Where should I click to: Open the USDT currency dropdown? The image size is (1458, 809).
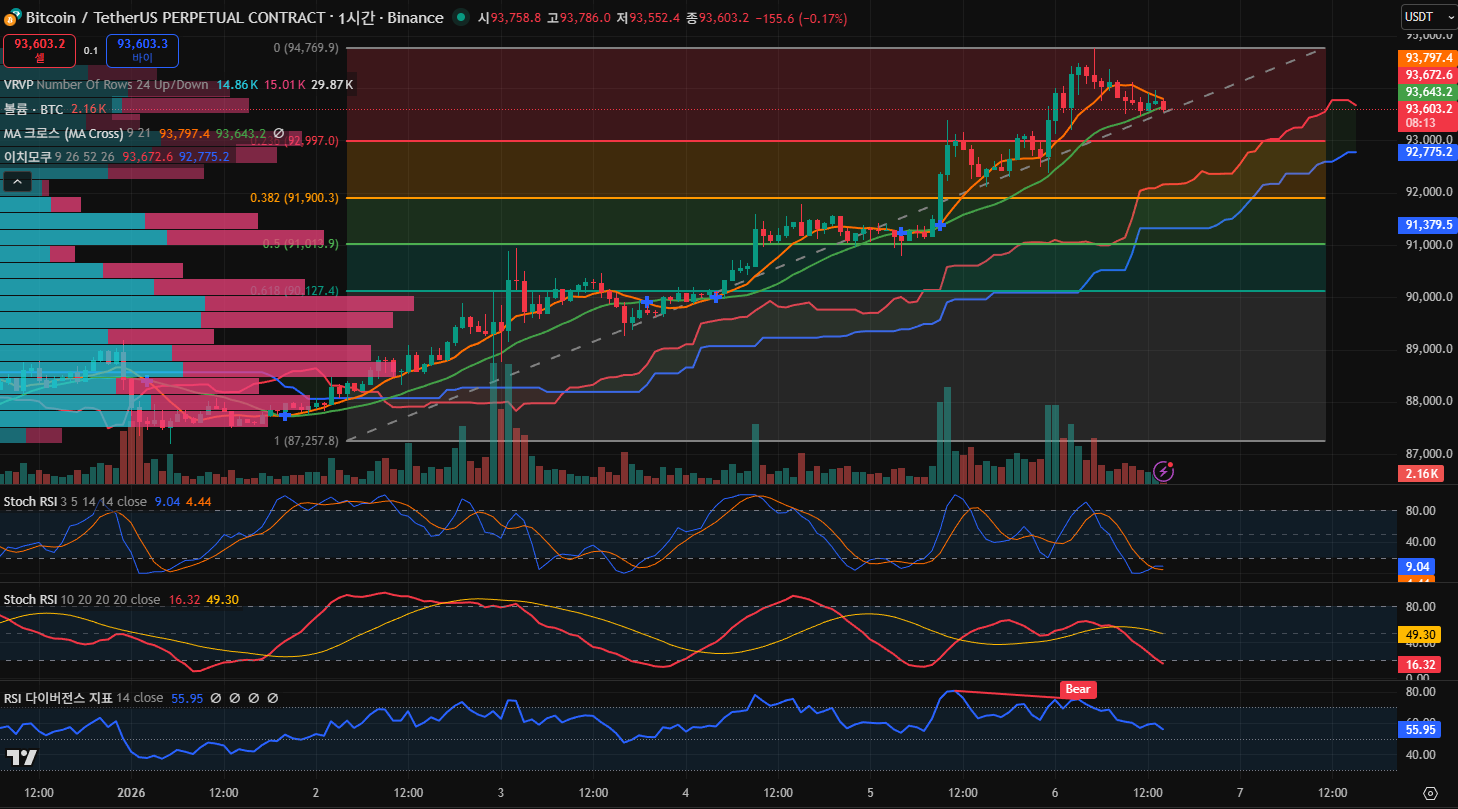(x=1424, y=17)
